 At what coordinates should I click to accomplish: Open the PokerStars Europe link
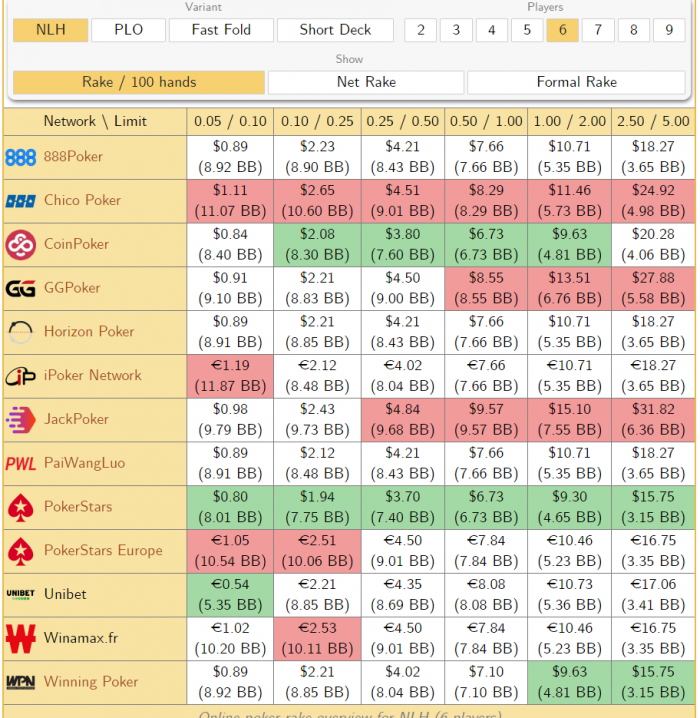tap(103, 550)
